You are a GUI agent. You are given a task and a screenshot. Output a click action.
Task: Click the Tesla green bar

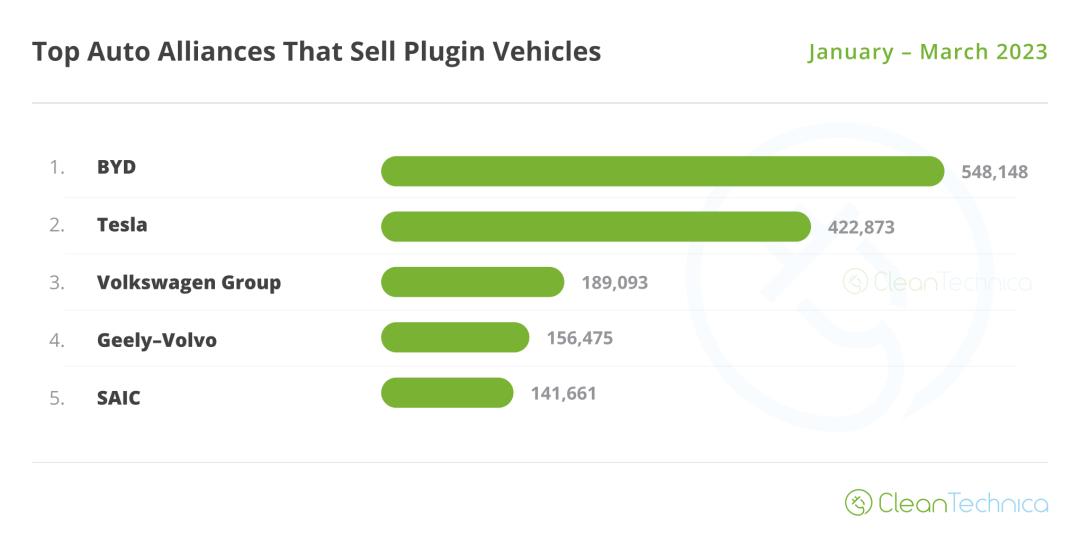595,227
